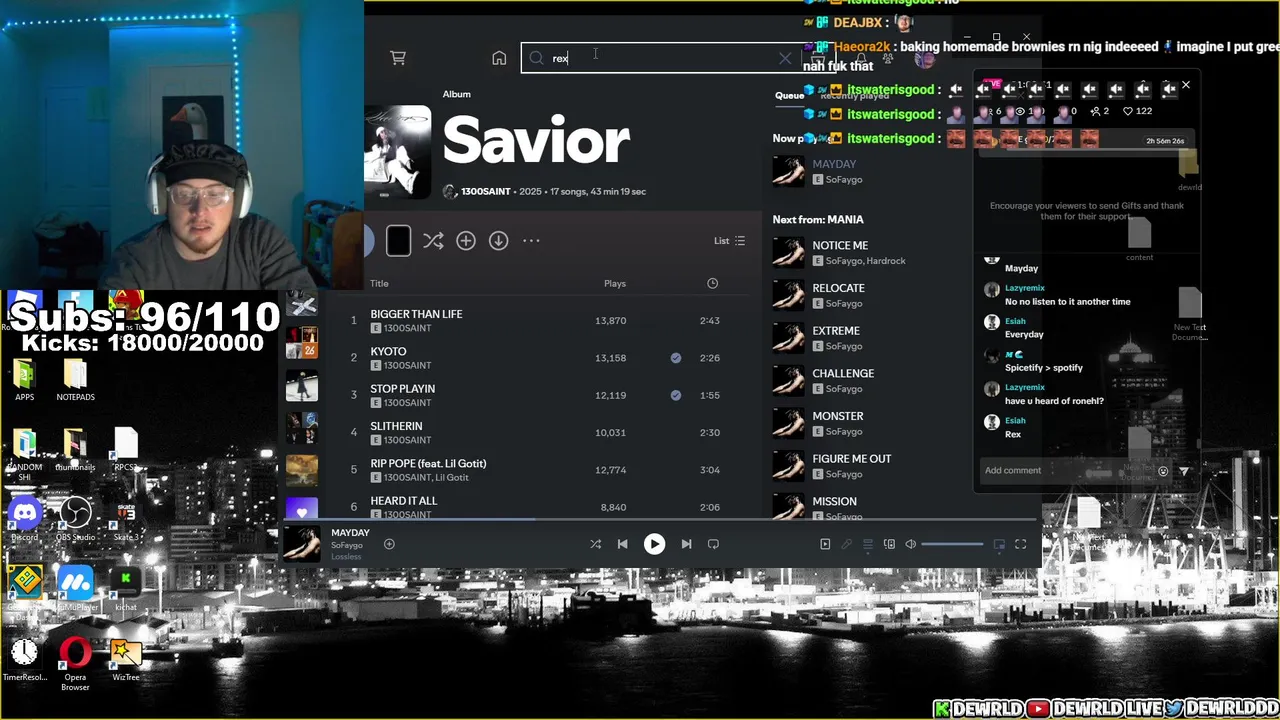Viewport: 1280px width, 720px height.
Task: Skip to next track
Action: pyautogui.click(x=686, y=544)
